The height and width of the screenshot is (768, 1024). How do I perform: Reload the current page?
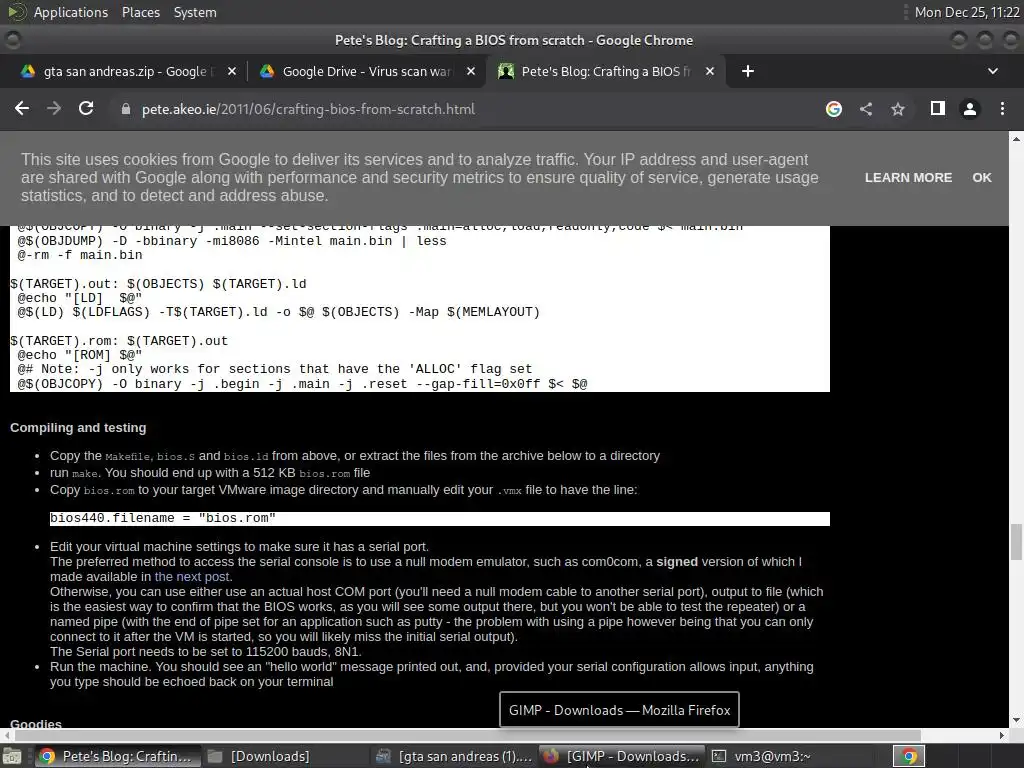click(x=86, y=109)
